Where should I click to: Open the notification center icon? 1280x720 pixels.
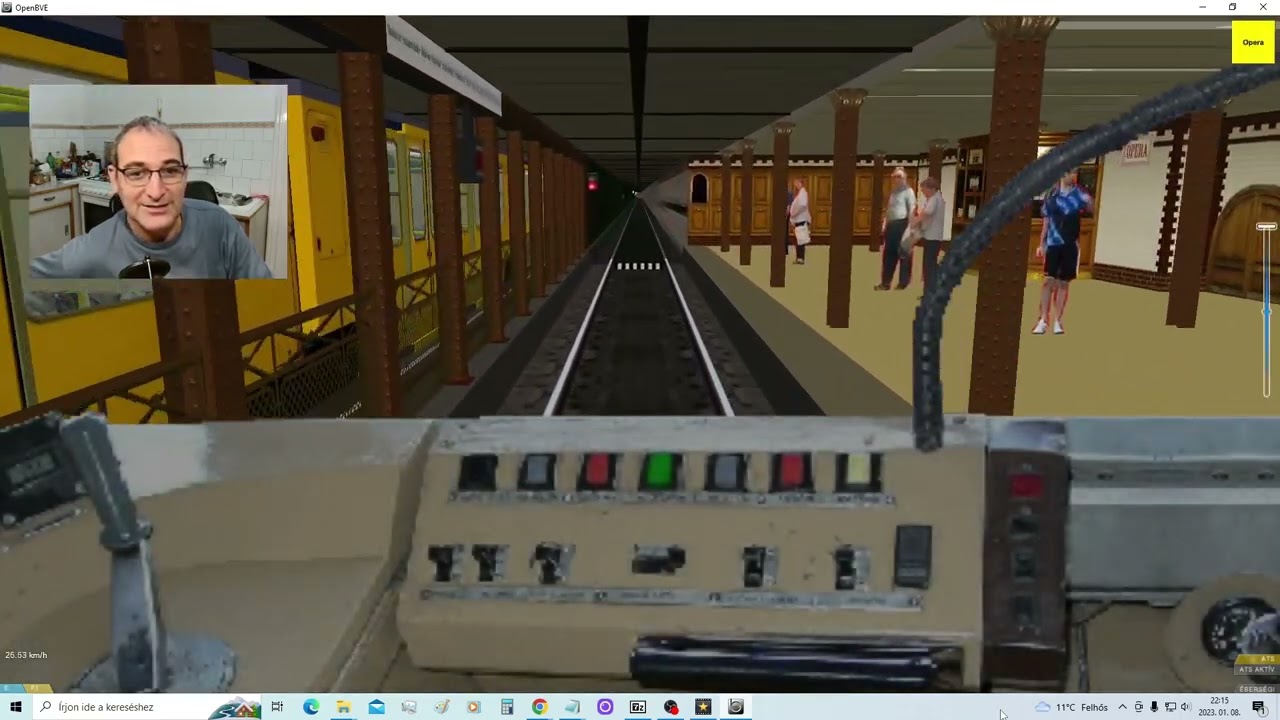[1258, 707]
